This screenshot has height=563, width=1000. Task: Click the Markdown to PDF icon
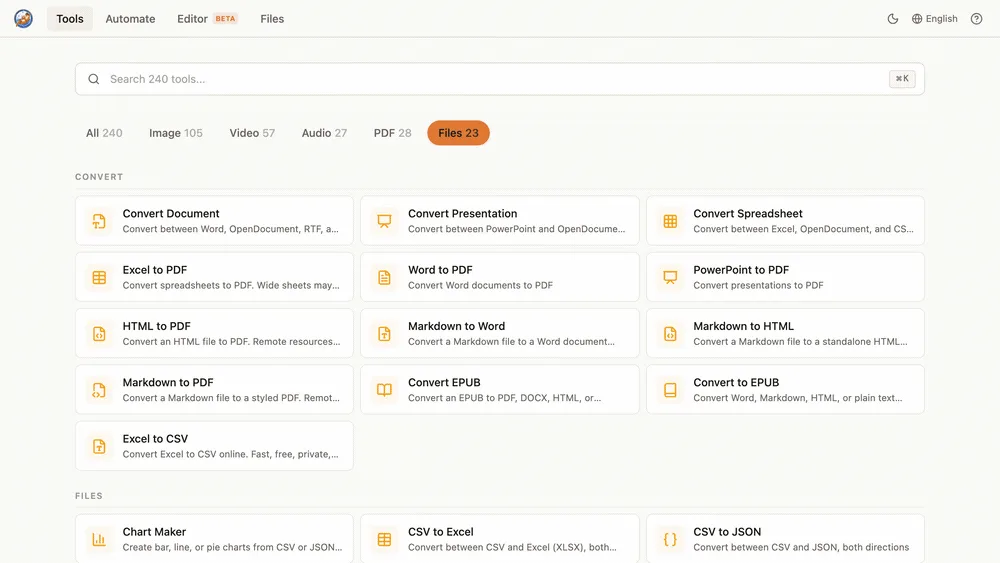click(99, 390)
